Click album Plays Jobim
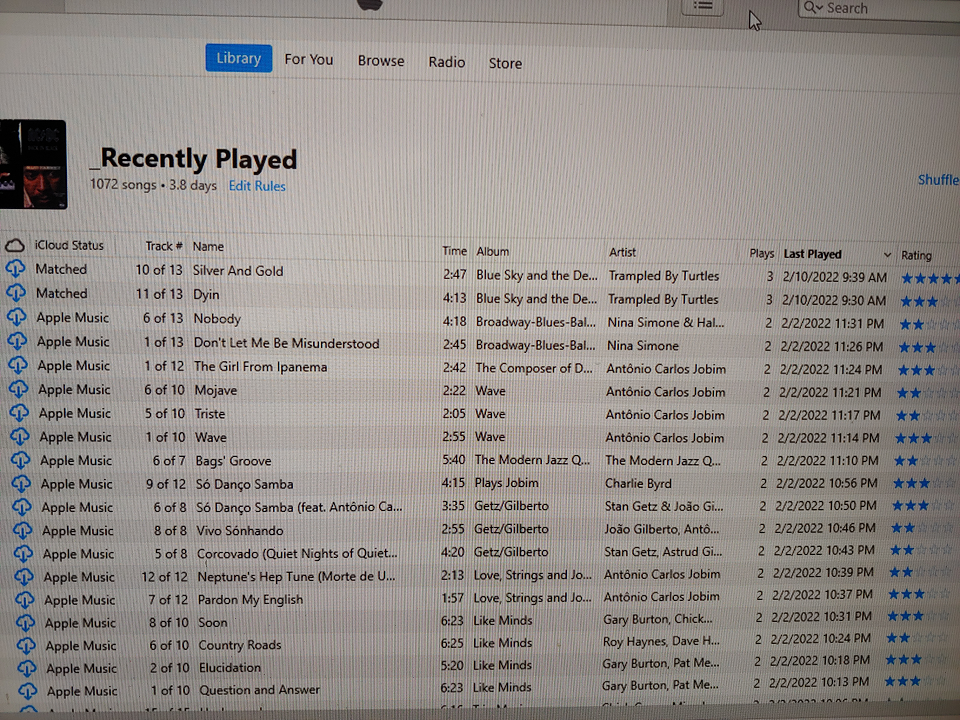 [506, 482]
